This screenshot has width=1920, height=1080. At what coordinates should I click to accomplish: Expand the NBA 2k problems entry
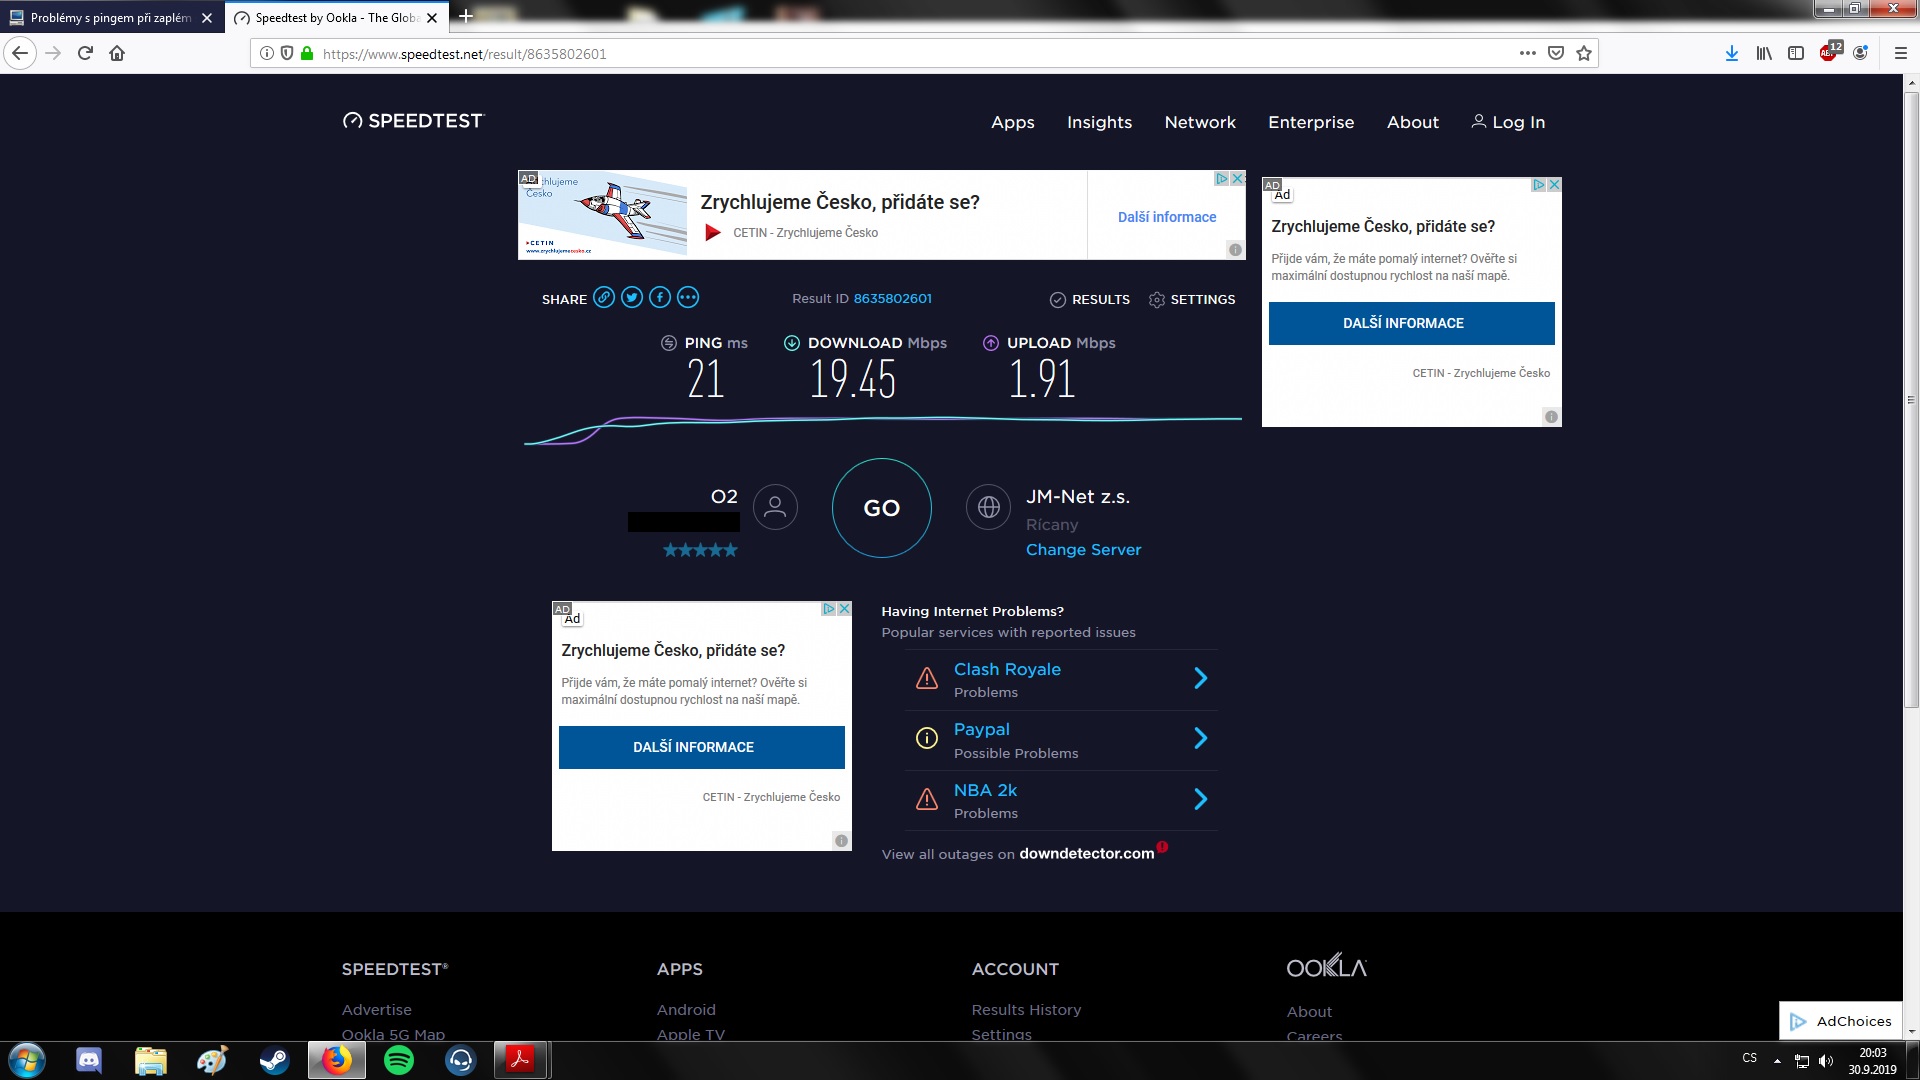click(1200, 800)
